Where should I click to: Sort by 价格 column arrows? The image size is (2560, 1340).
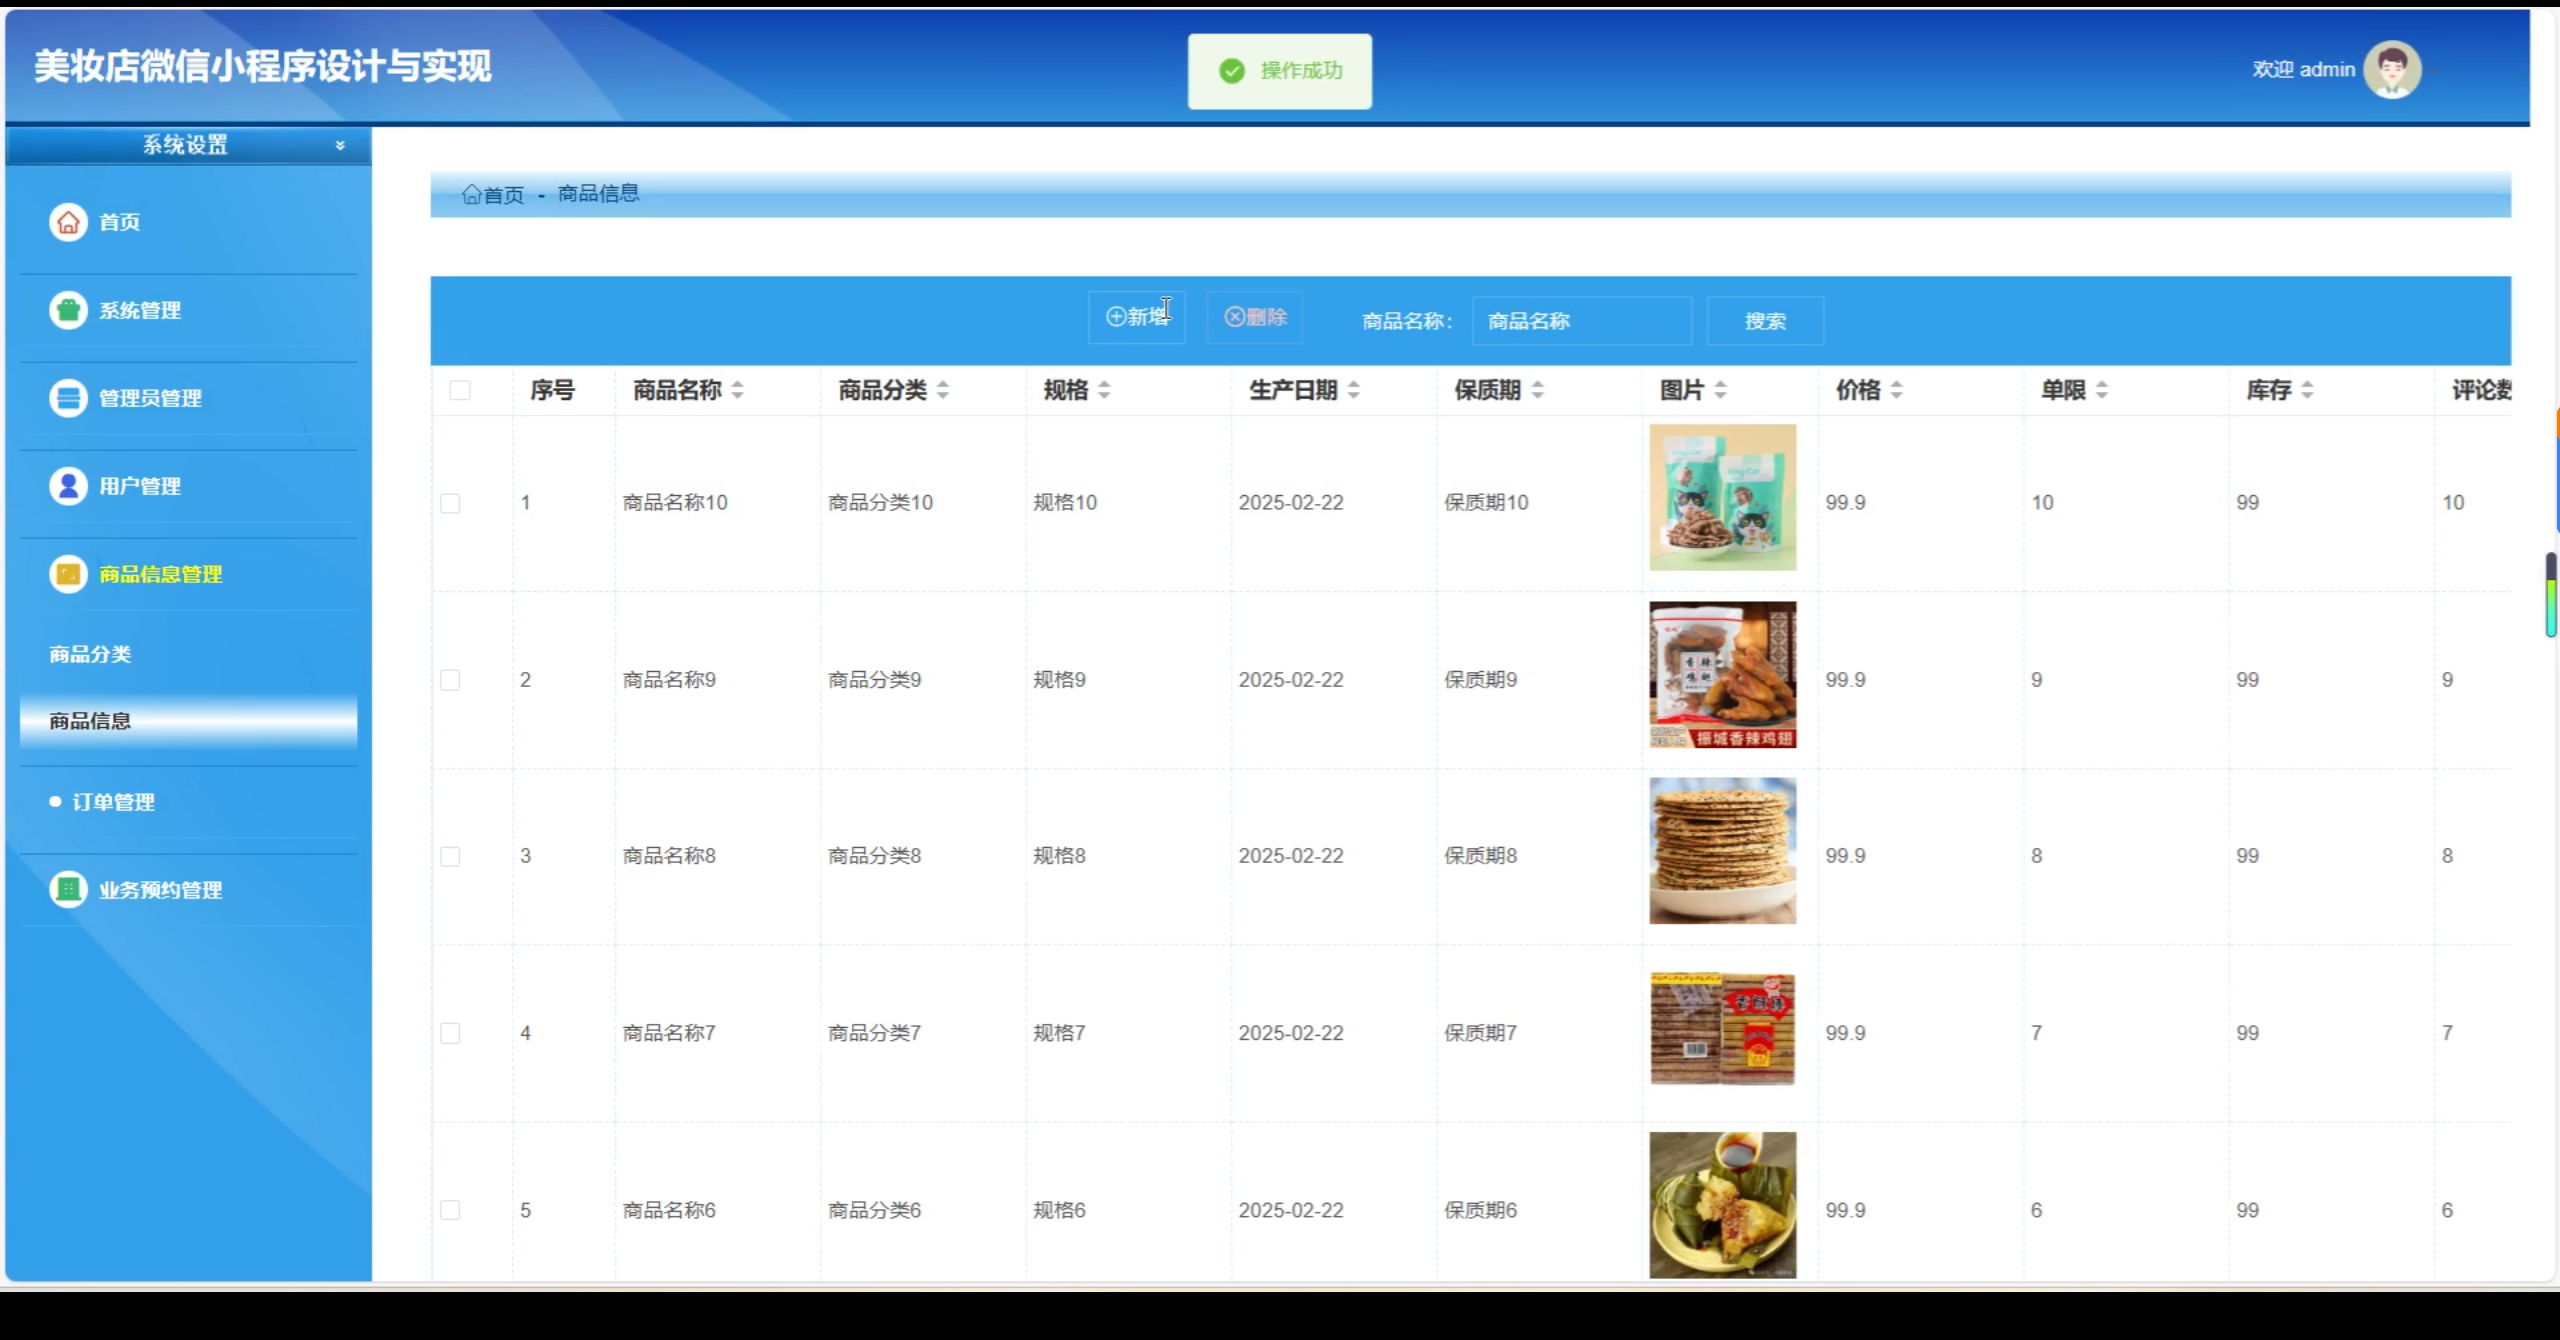[1896, 390]
